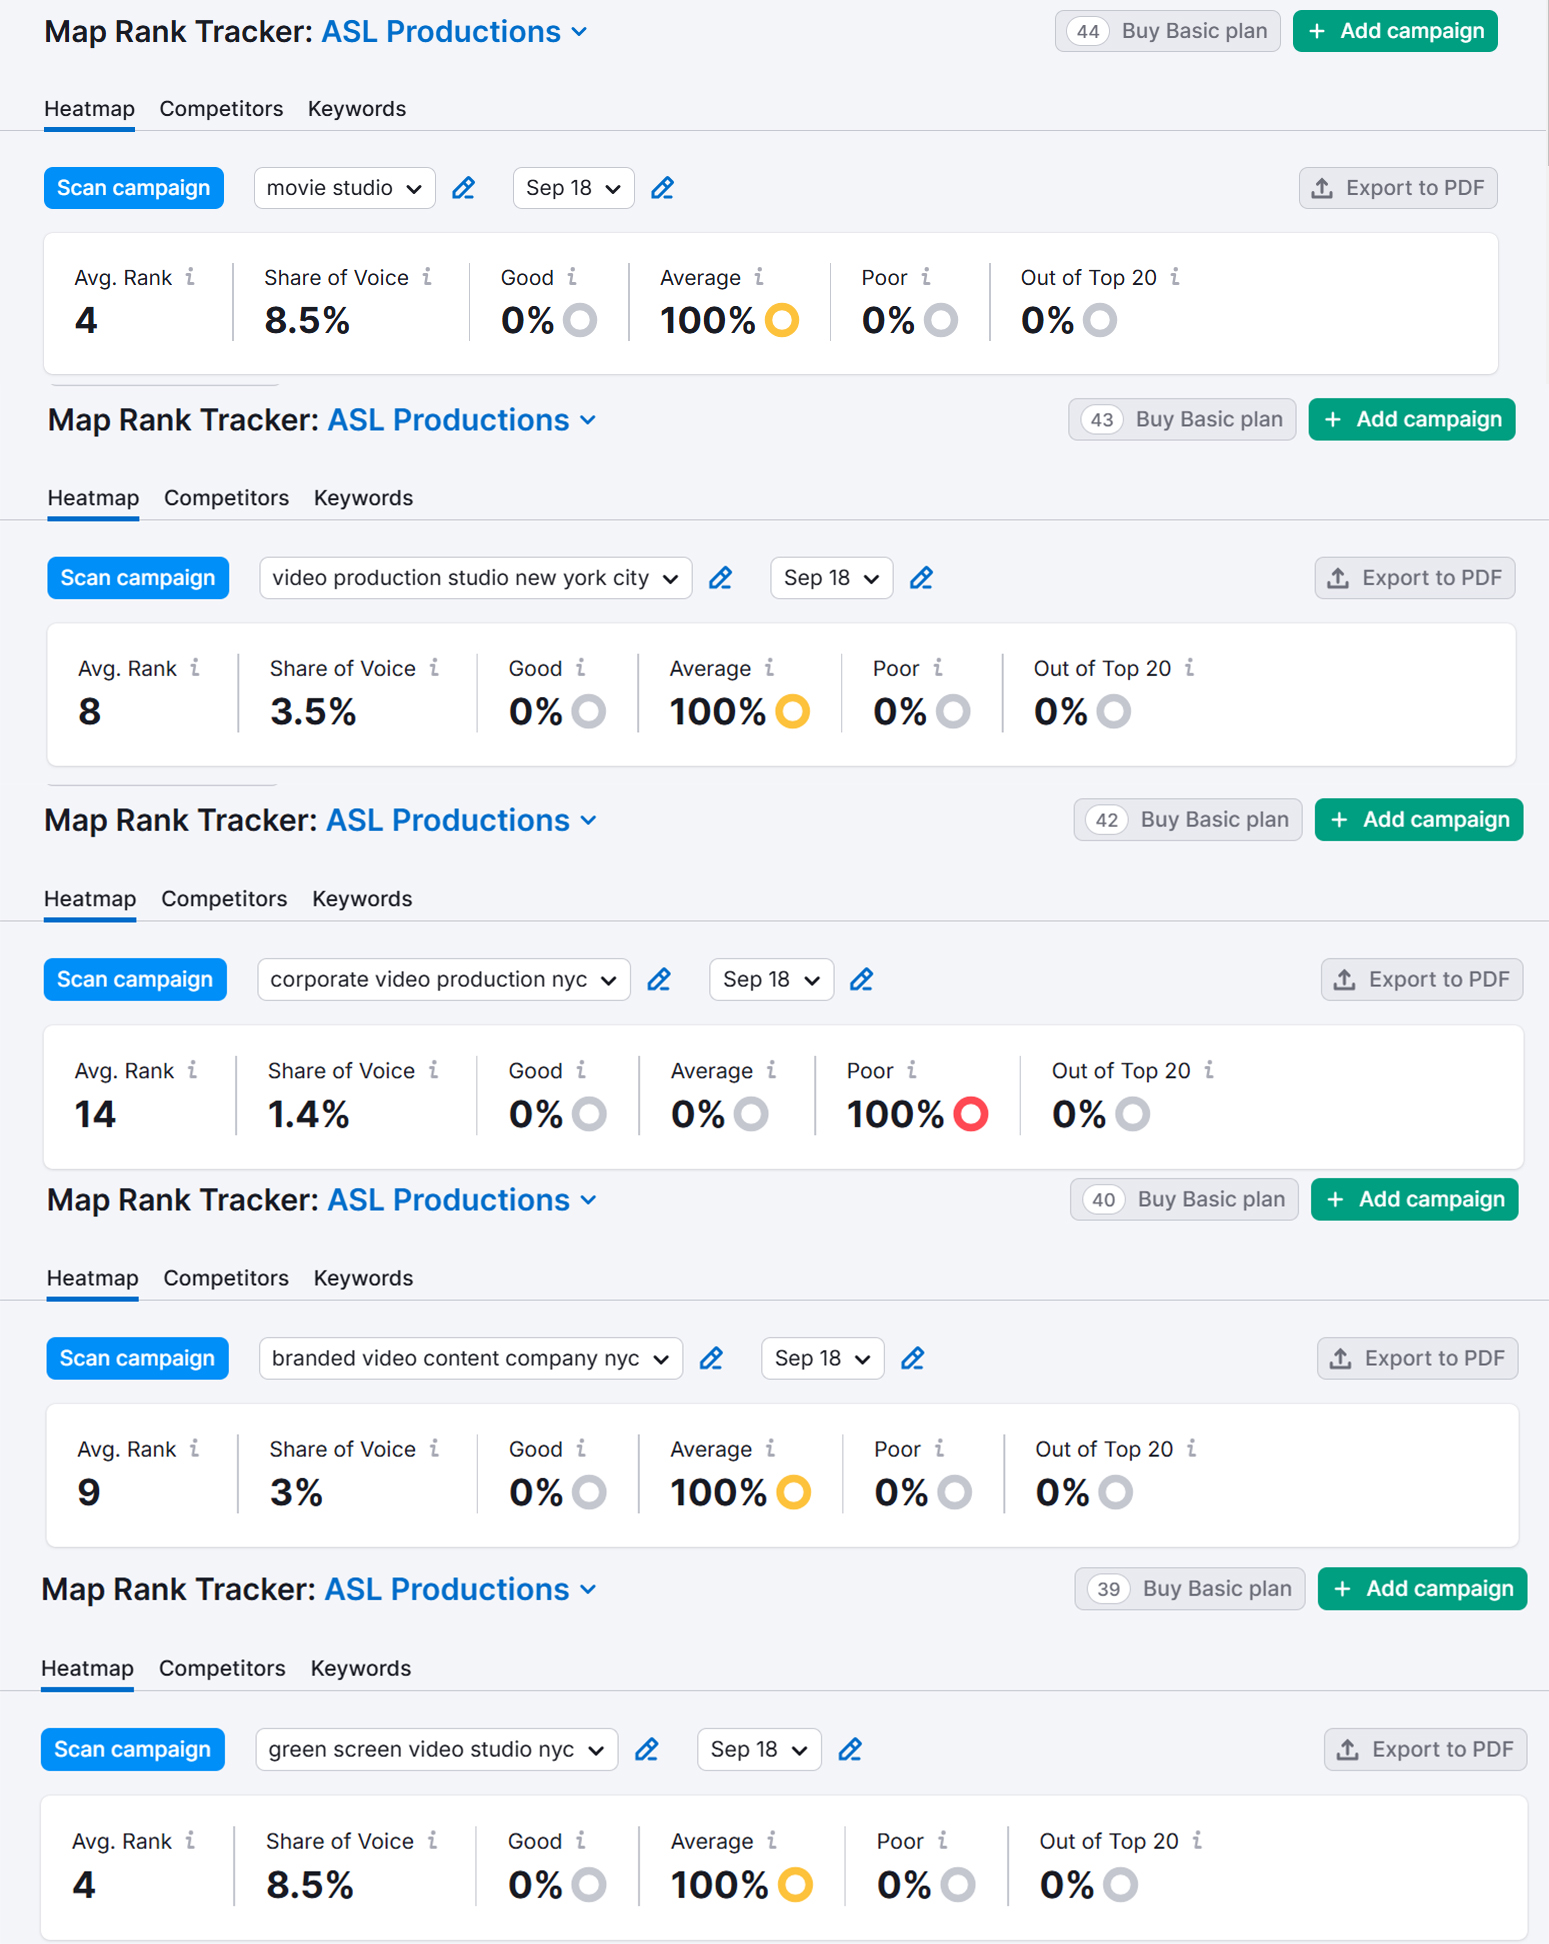Click the date edit pencil in branded video content row
1549x1944 pixels.
tap(912, 1359)
